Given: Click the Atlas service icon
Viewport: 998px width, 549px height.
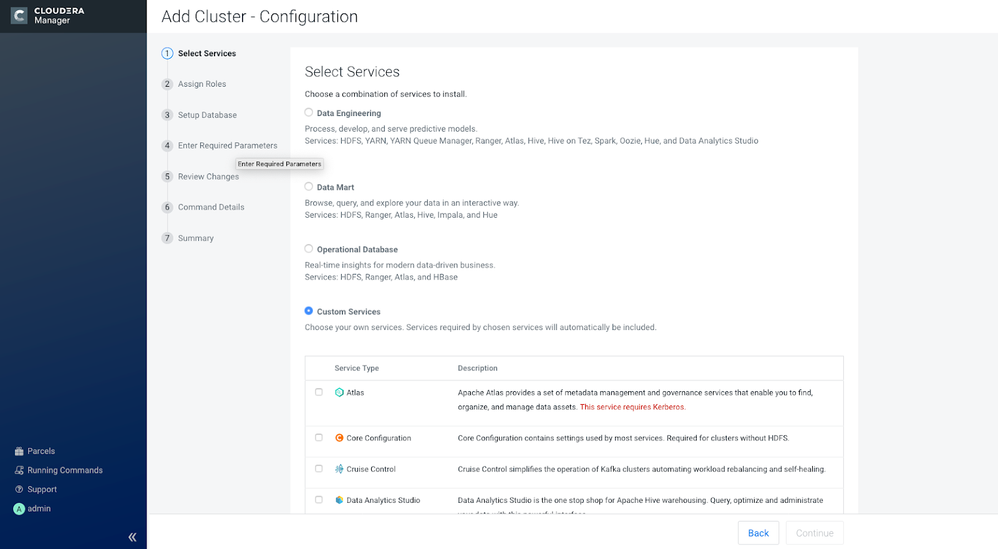Looking at the screenshot, I should click(339, 393).
